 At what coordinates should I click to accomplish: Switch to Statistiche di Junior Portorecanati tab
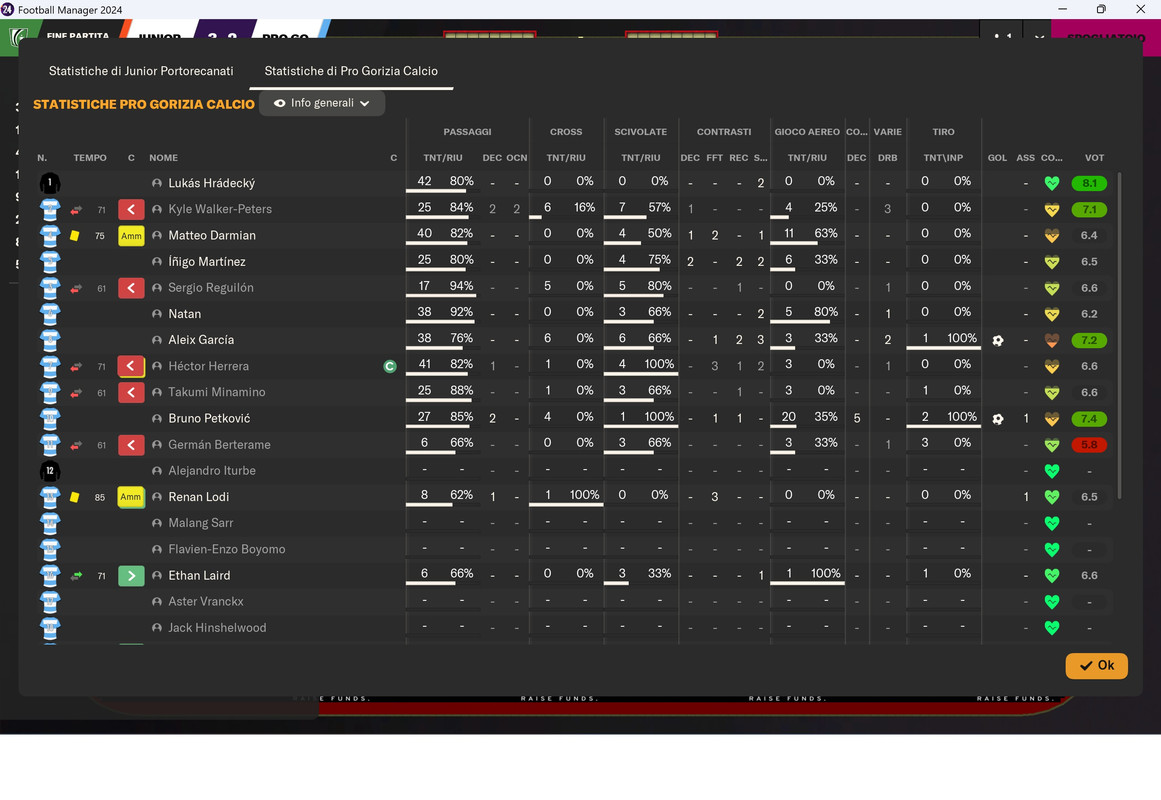coord(141,71)
